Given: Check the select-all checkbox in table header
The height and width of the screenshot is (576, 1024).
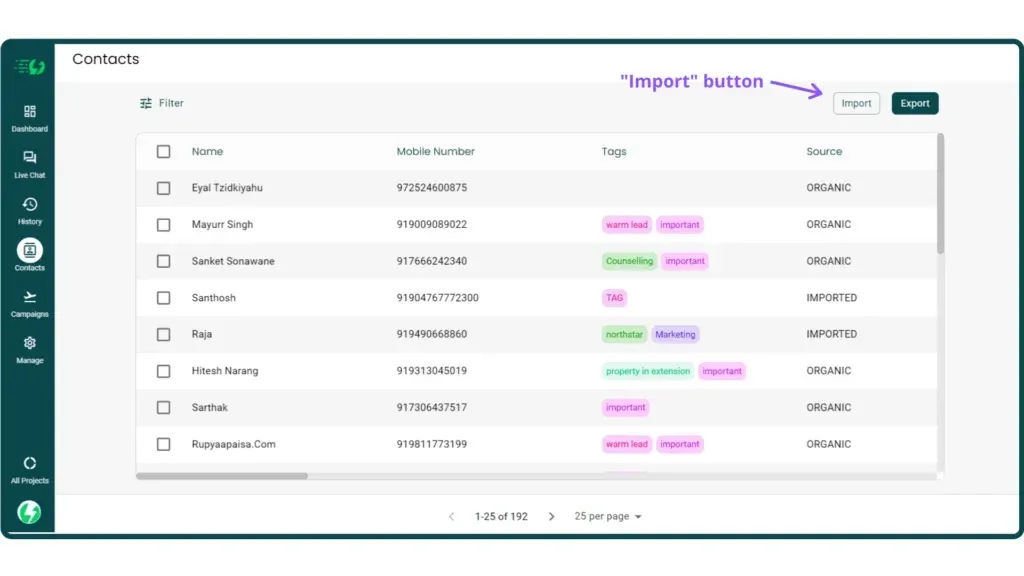Looking at the screenshot, I should pos(163,151).
